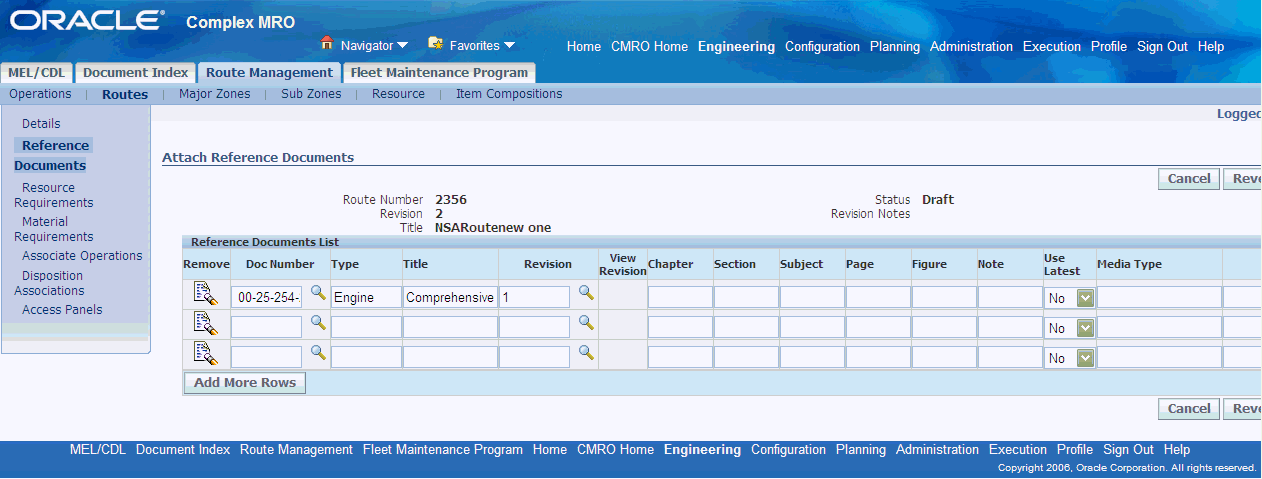Open Help from the top header
The height and width of the screenshot is (479, 1262).
(x=1211, y=47)
